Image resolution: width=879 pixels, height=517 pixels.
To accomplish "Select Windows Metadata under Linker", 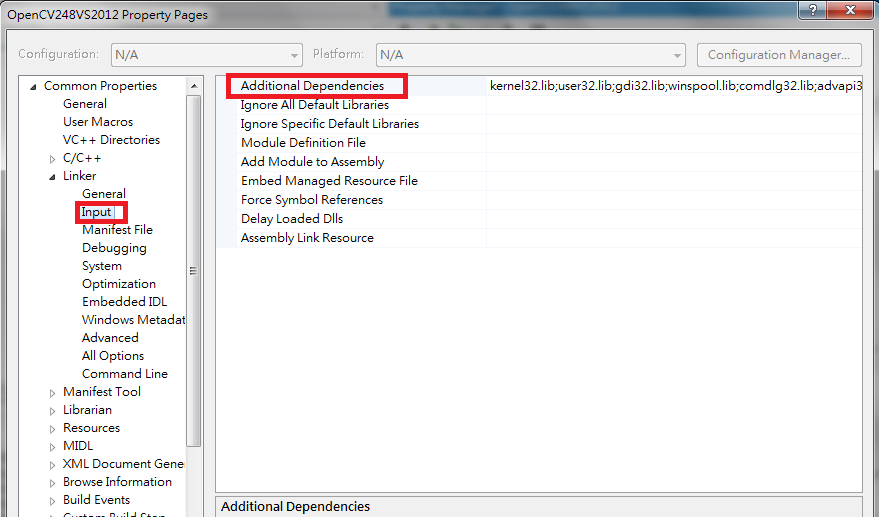I will pos(133,319).
